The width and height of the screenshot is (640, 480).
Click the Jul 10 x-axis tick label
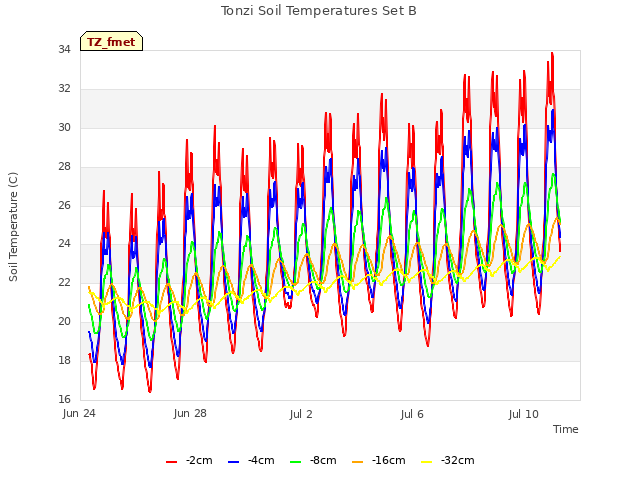[x=524, y=414]
